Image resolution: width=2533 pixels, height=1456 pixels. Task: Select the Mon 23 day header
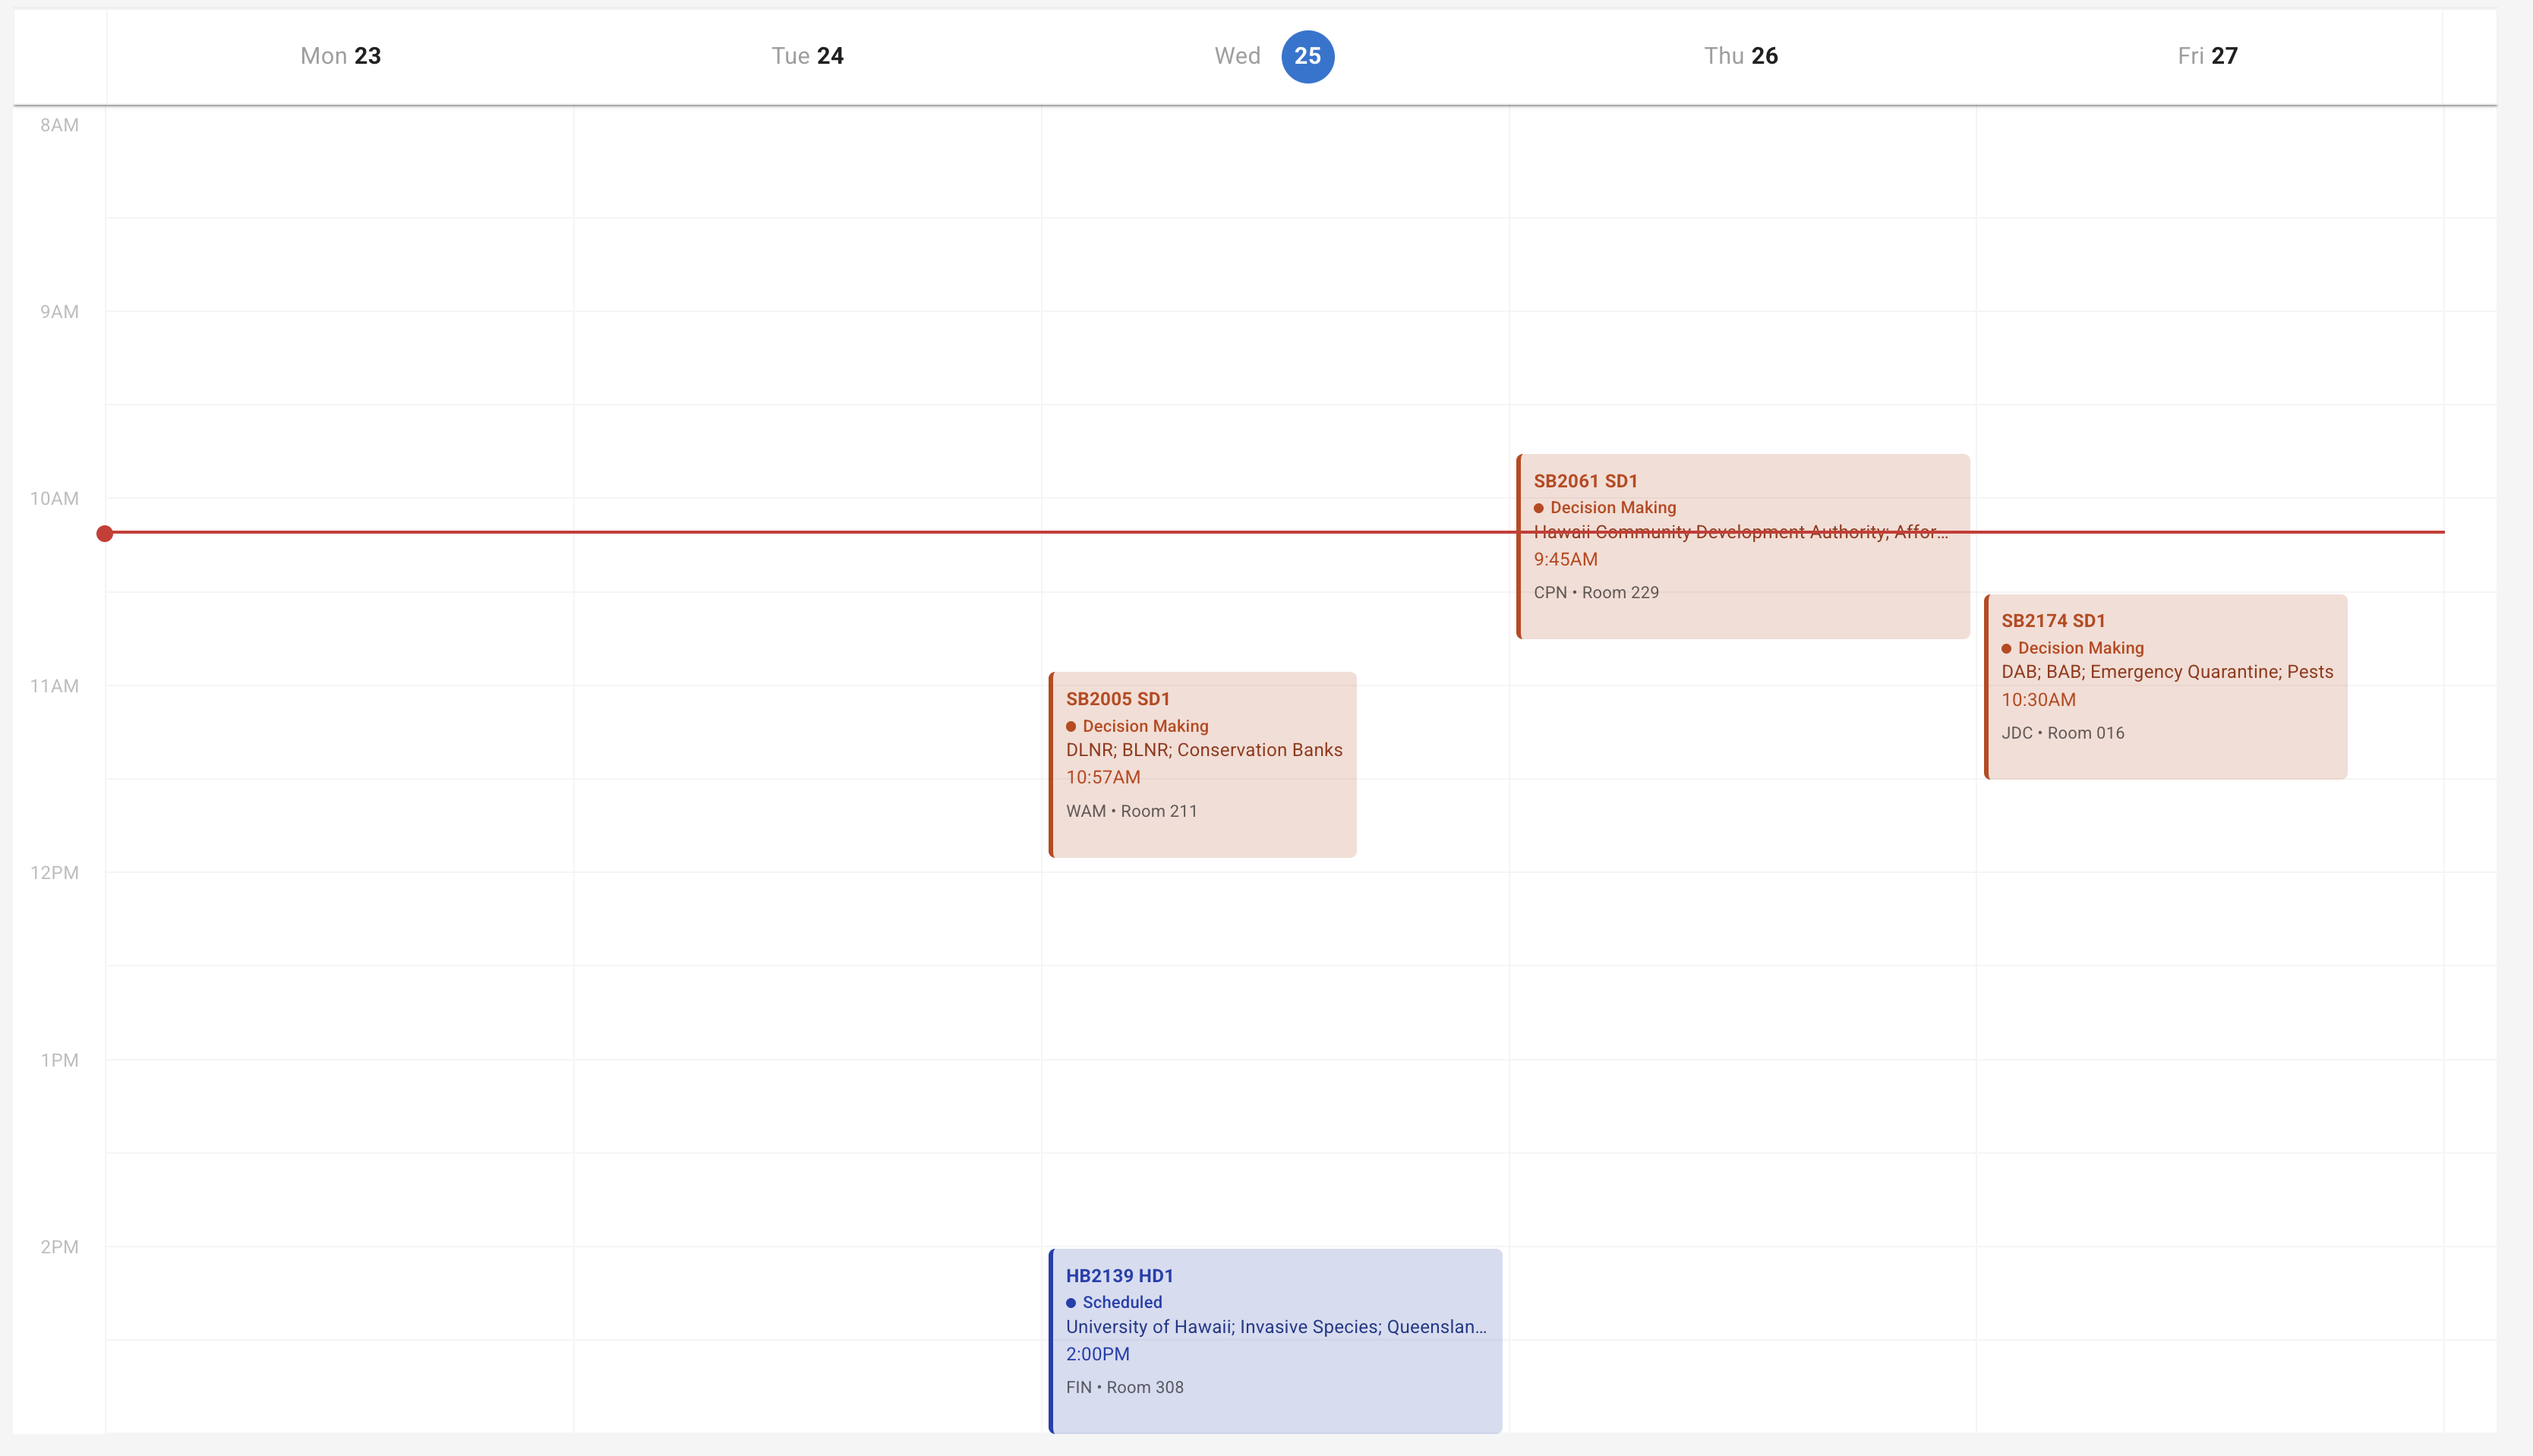(341, 56)
